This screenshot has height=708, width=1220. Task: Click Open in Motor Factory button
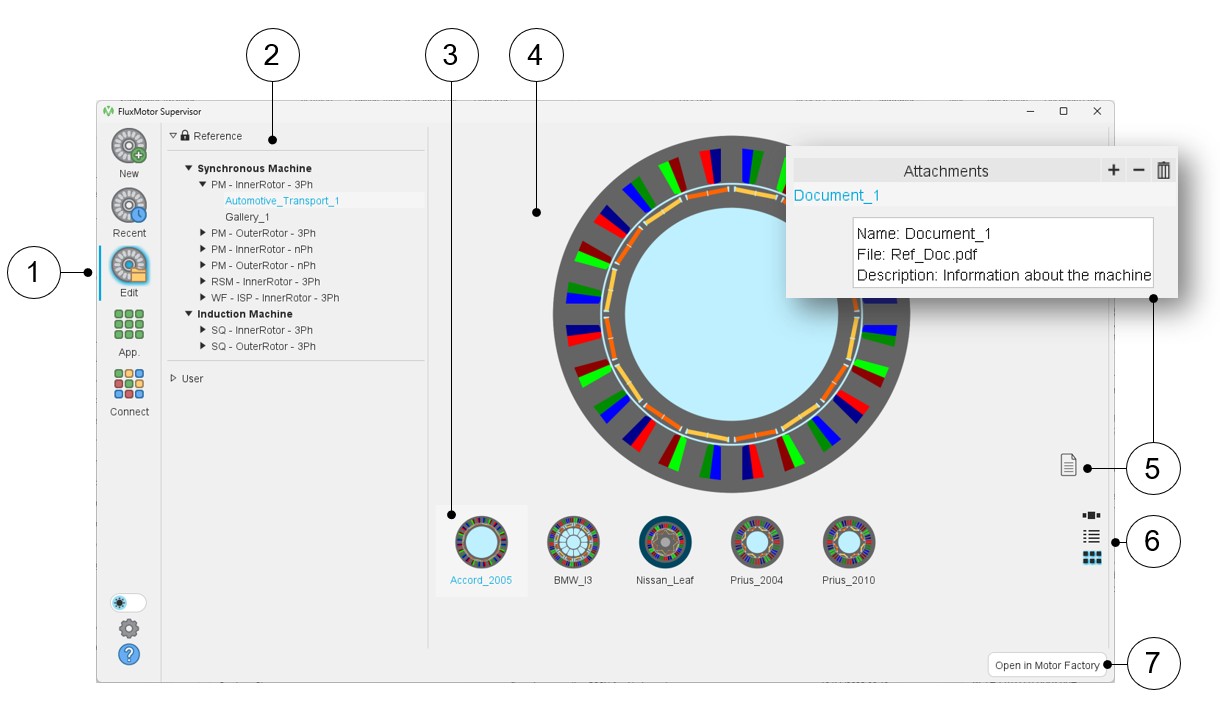[1047, 665]
